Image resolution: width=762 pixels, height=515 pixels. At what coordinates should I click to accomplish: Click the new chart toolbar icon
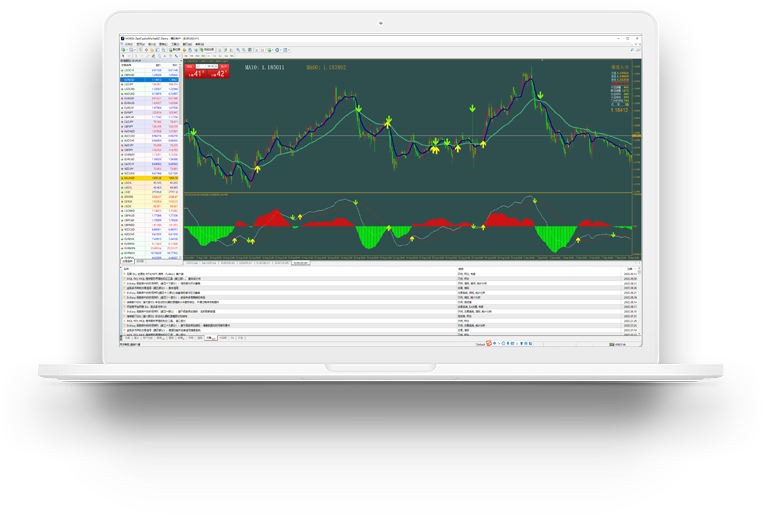(x=123, y=51)
